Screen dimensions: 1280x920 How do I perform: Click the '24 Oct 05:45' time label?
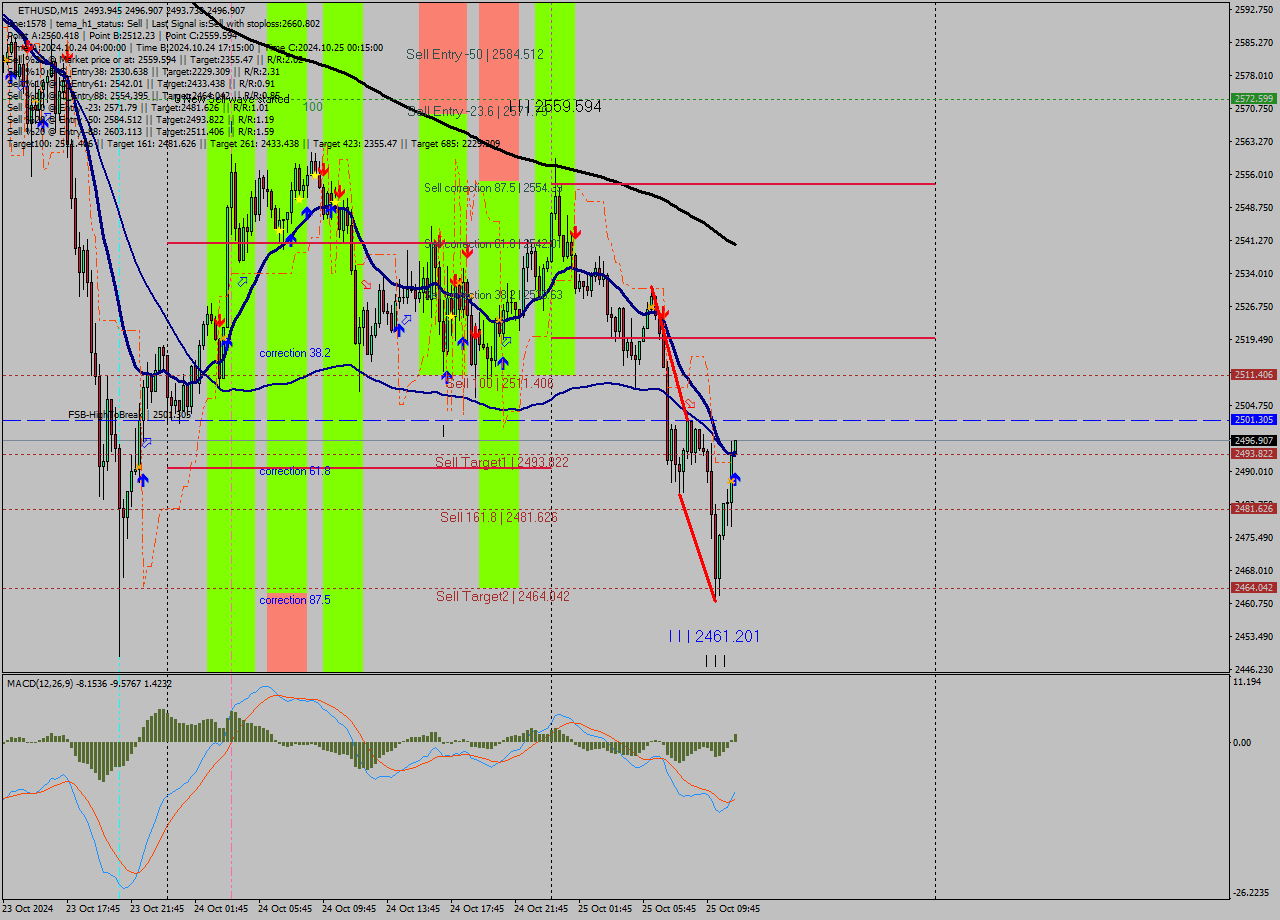tap(285, 909)
